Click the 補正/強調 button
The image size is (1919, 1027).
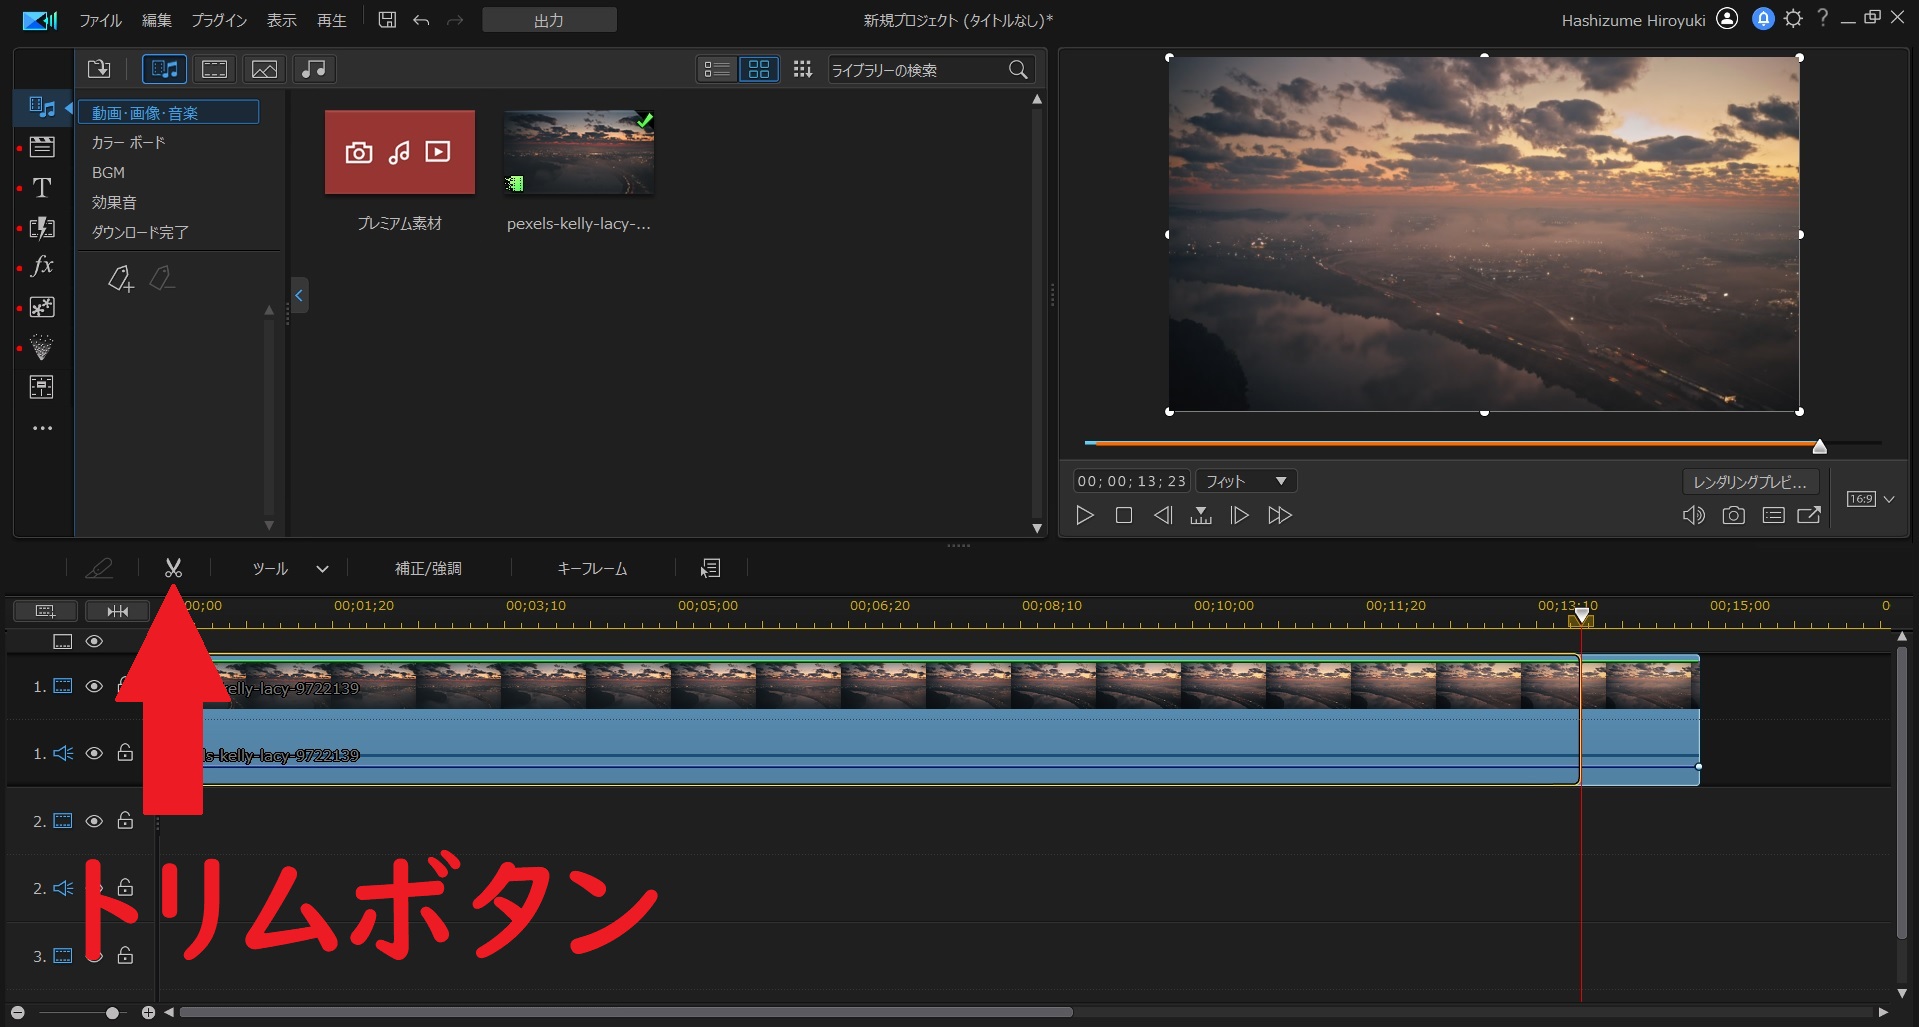click(428, 568)
